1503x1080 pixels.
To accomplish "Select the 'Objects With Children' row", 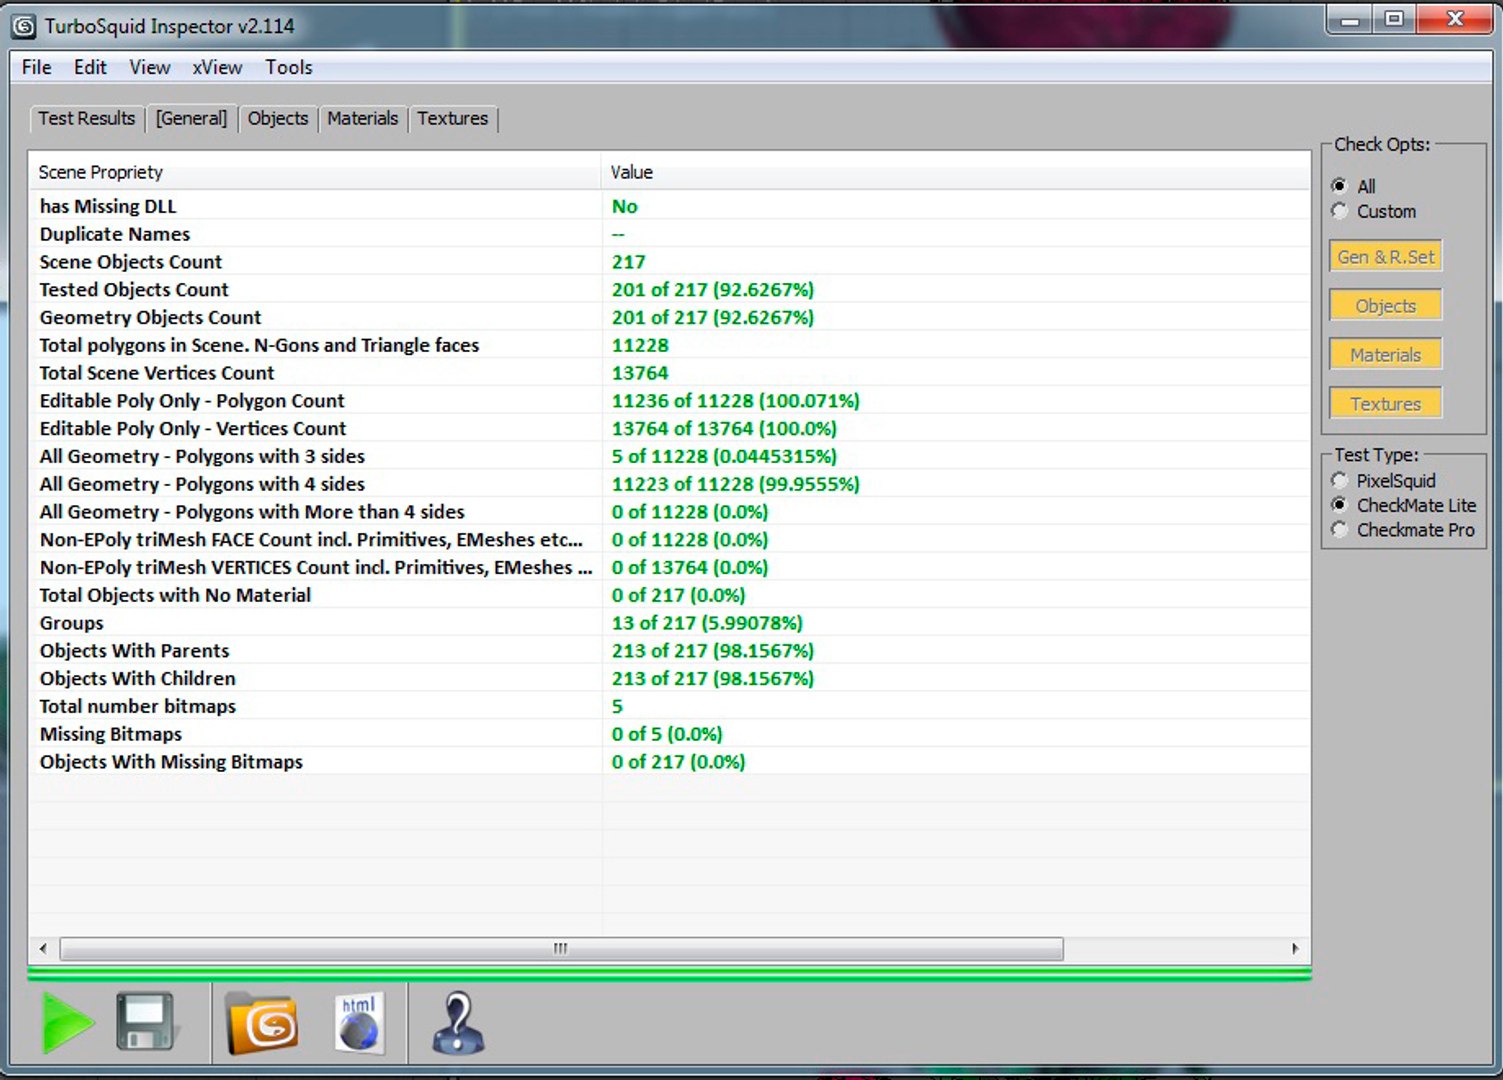I will (670, 679).
